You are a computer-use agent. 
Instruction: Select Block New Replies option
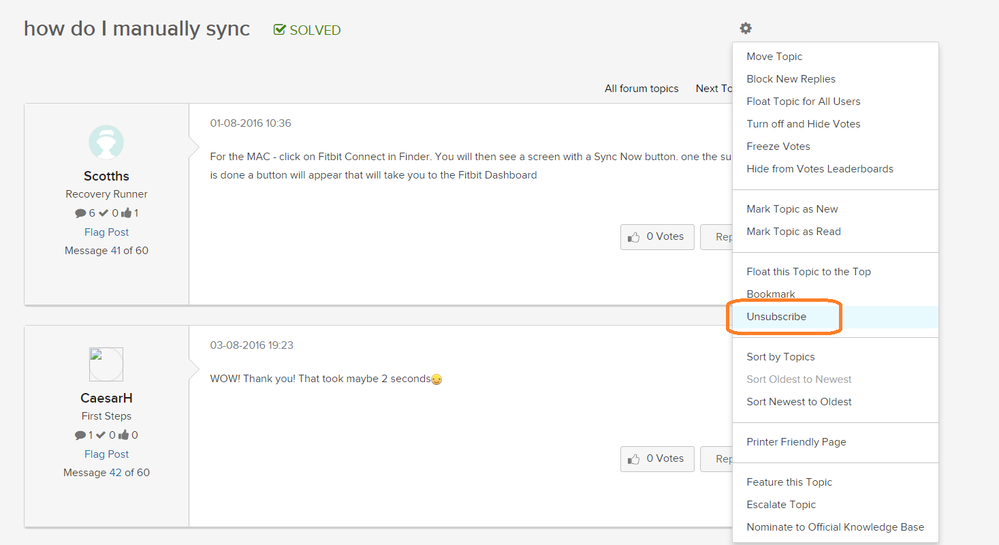coord(790,79)
